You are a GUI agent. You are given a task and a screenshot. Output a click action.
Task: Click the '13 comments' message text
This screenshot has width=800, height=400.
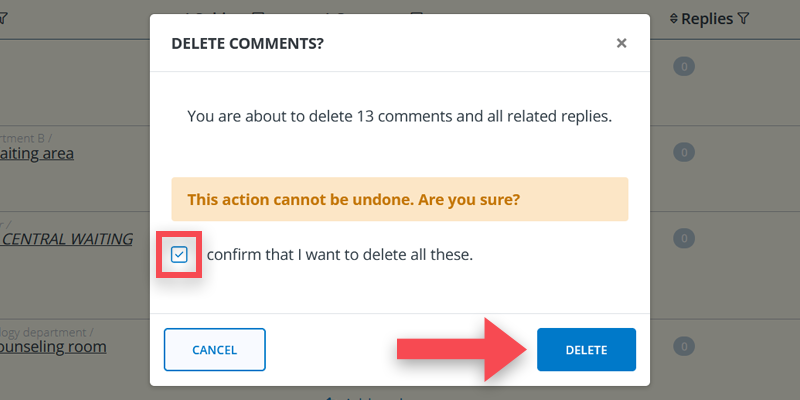coord(399,116)
